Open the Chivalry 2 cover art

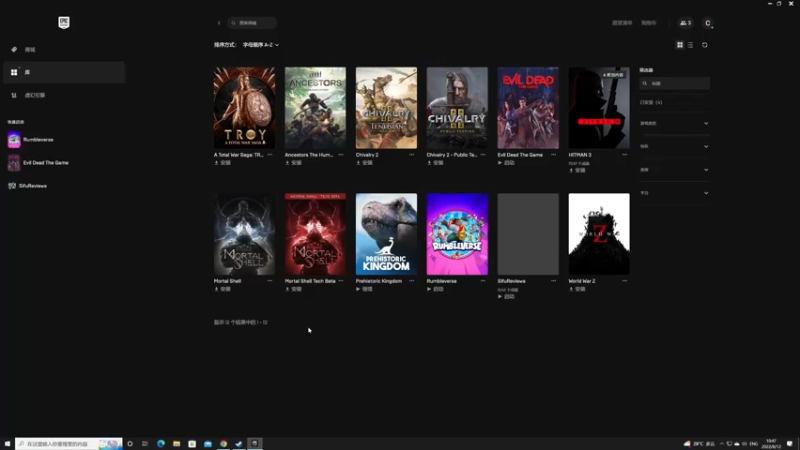click(386, 108)
